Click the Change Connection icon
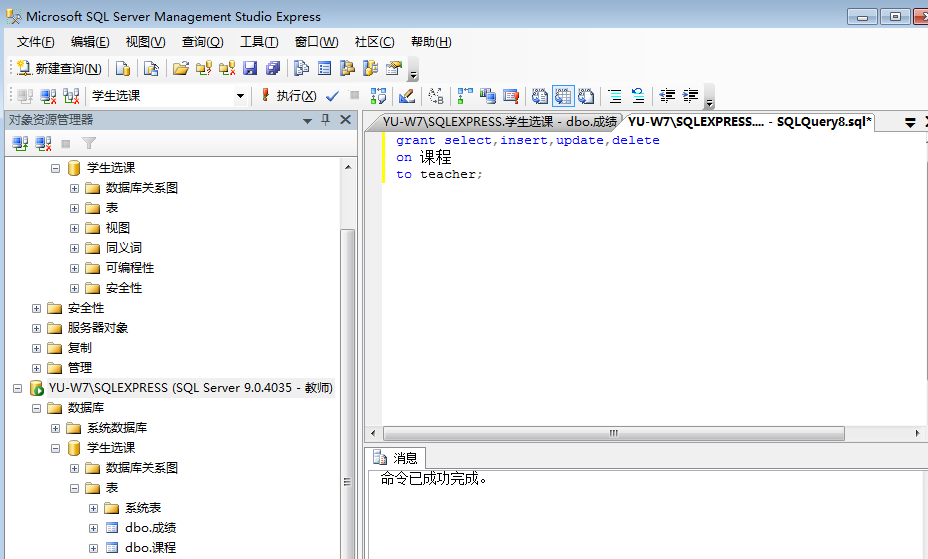Screen dimensions: 928x559 pos(72,96)
